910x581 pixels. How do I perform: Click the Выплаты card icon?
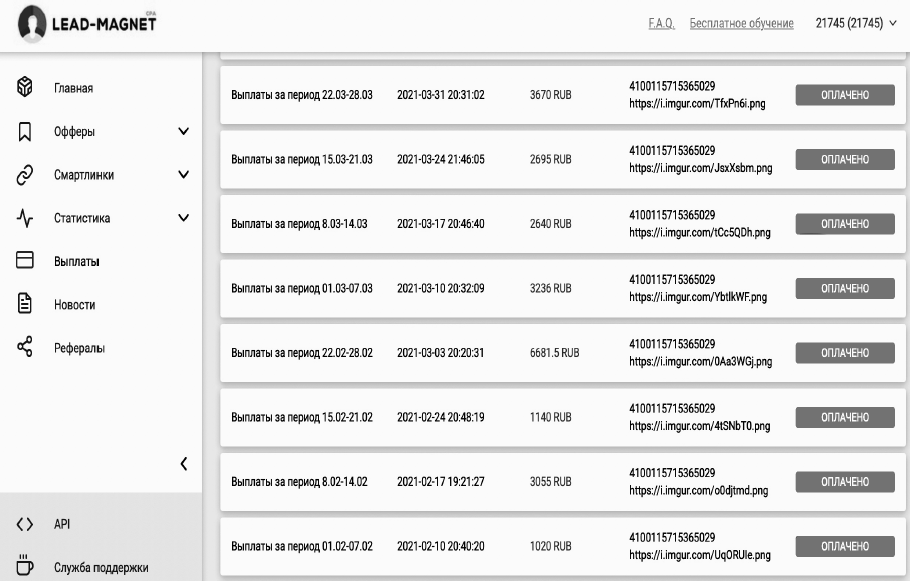click(25, 260)
